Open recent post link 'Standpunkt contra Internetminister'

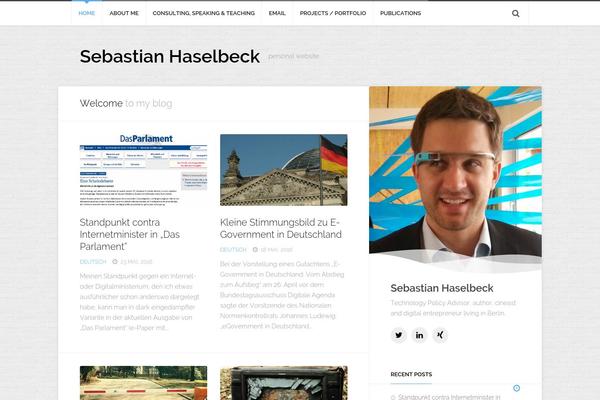point(449,397)
